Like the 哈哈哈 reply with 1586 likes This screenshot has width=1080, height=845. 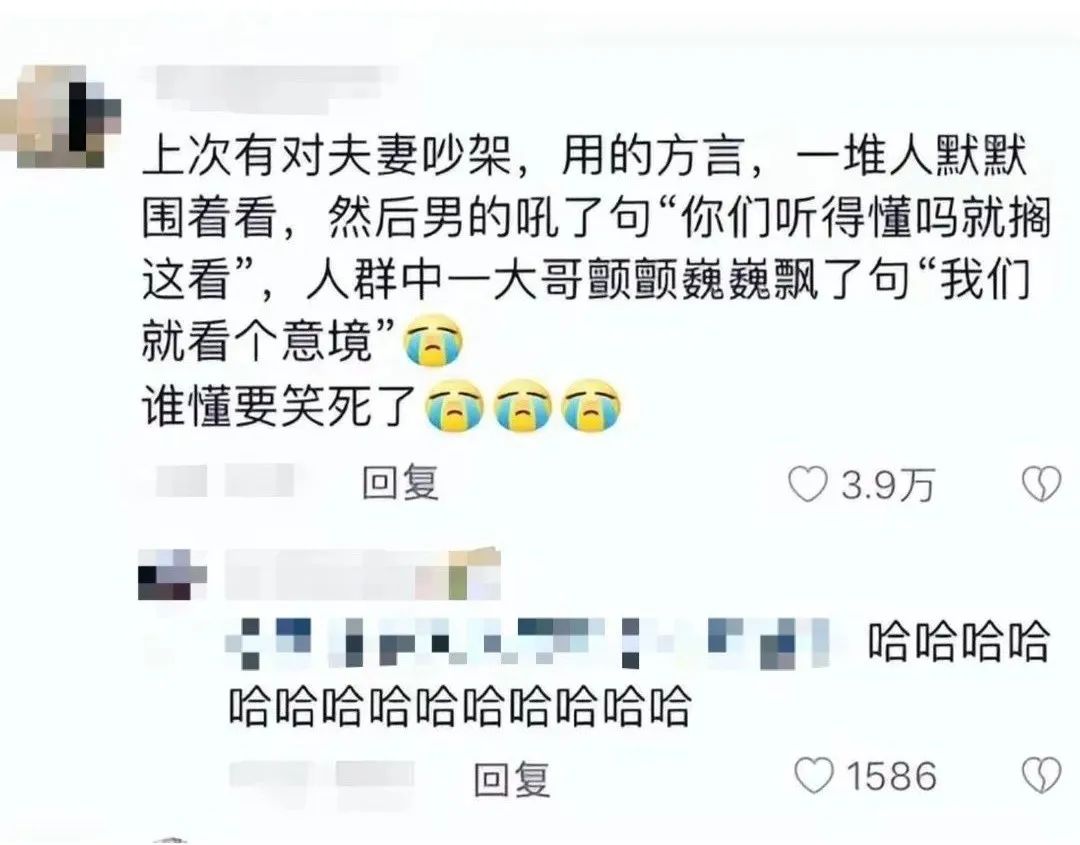813,775
